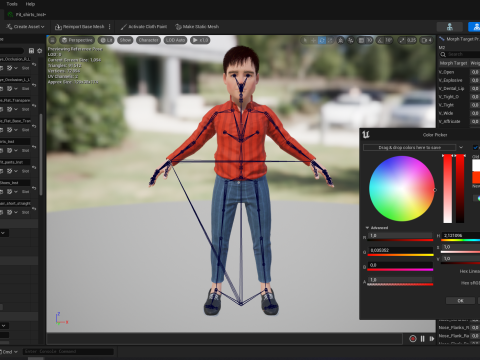Screen dimensions: 480x360
Task: Open the Lit shading mode menu
Action: pos(106,40)
